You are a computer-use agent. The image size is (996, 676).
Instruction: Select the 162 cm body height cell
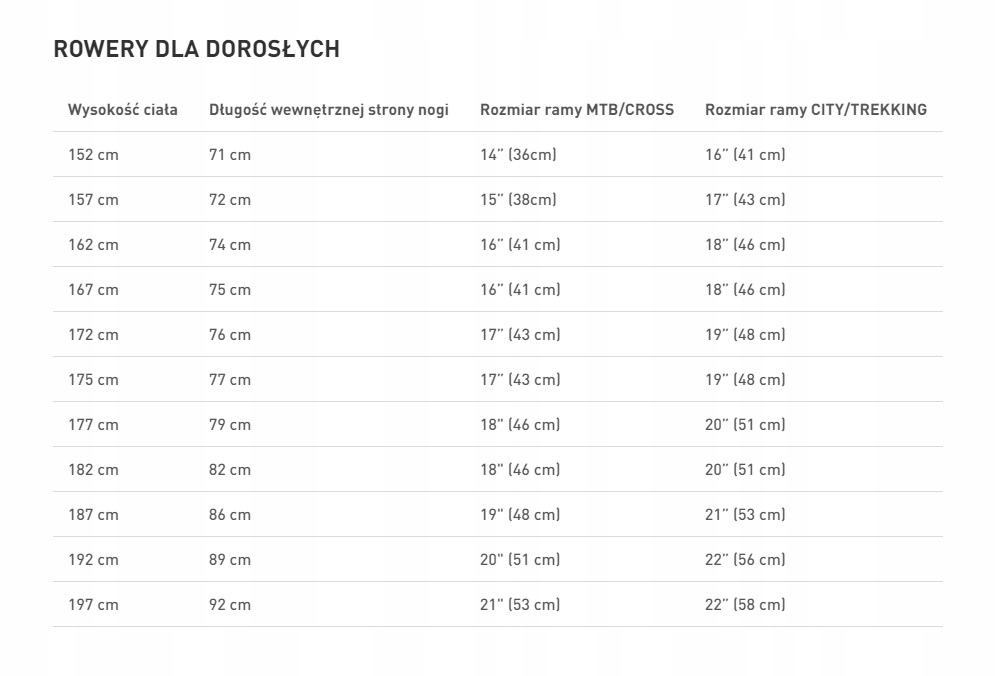93,245
